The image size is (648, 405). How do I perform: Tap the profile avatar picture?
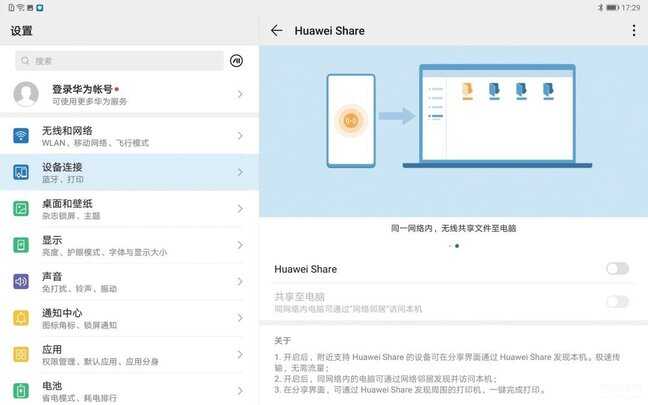pyautogui.click(x=26, y=94)
